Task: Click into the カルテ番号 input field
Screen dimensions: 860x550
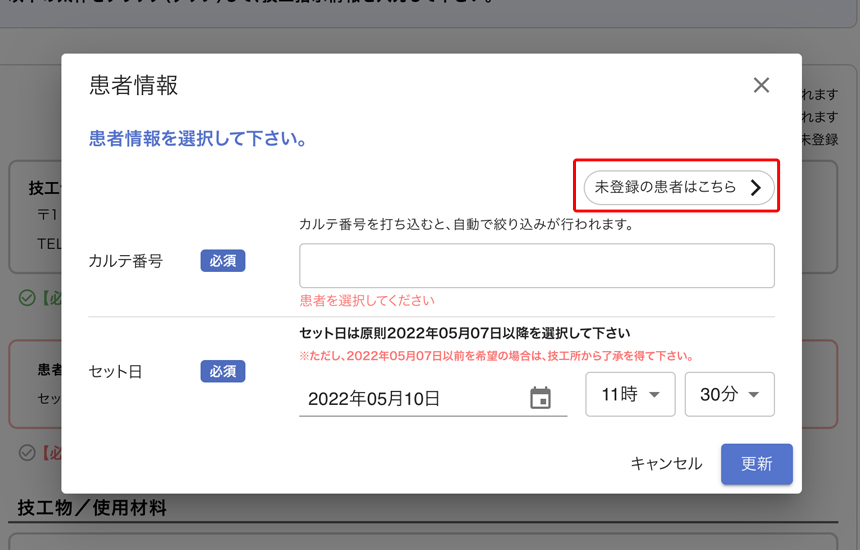Action: coord(536,265)
